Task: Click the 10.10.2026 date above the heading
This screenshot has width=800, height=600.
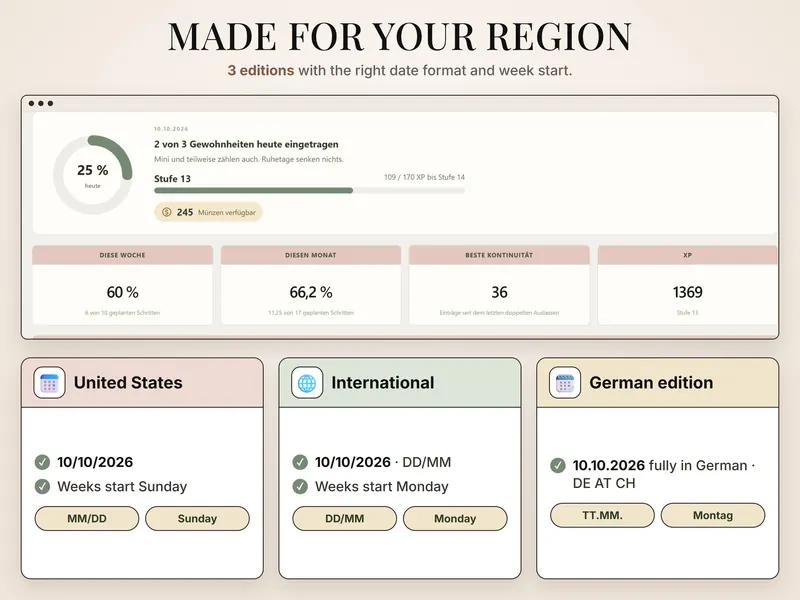Action: (171, 129)
